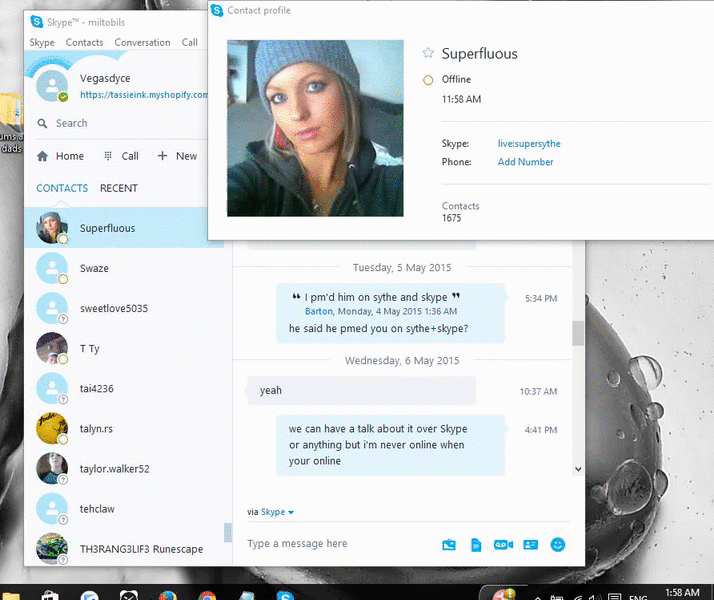
Task: Click message 'he said he pmed you on sythe+skype?'
Action: [x=378, y=329]
